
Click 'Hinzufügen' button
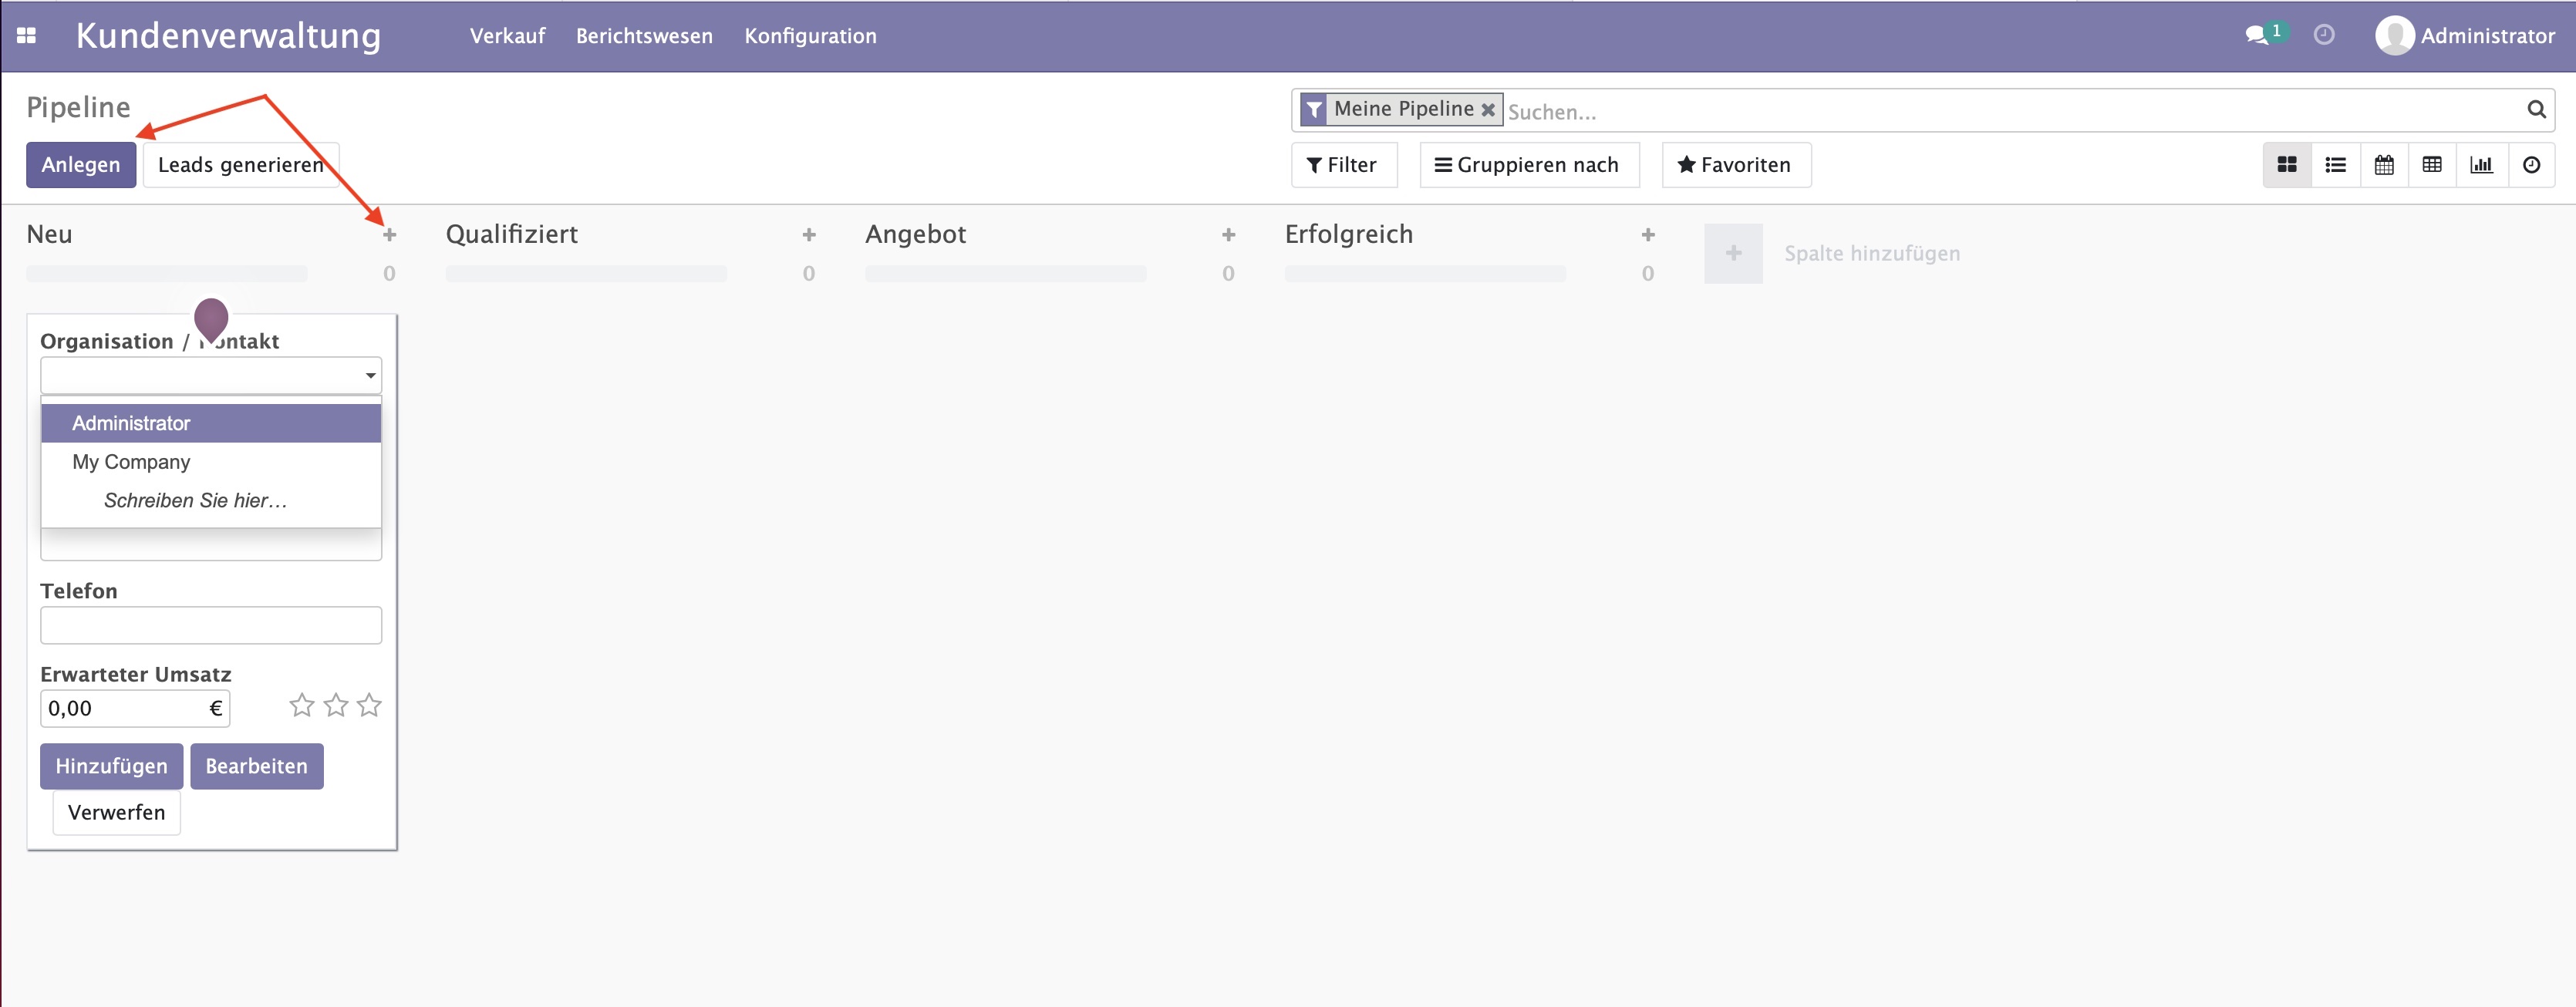(x=110, y=764)
